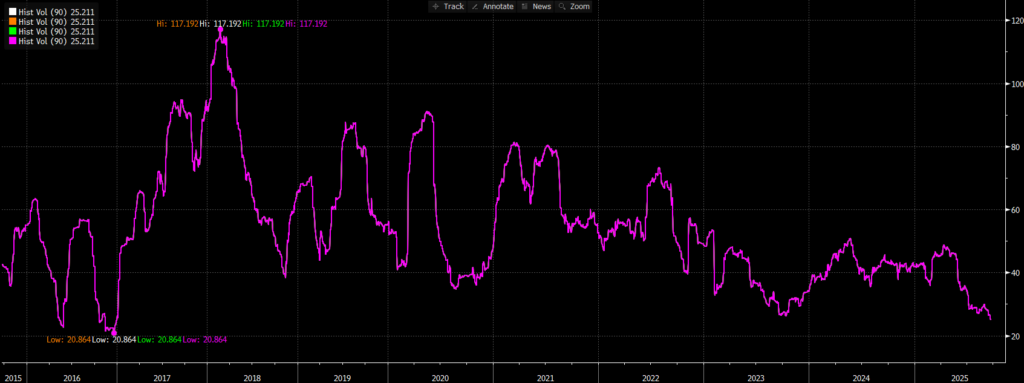Click the orange Hist Vol legend swatch
Screen dimensions: 1024x383
[12, 22]
